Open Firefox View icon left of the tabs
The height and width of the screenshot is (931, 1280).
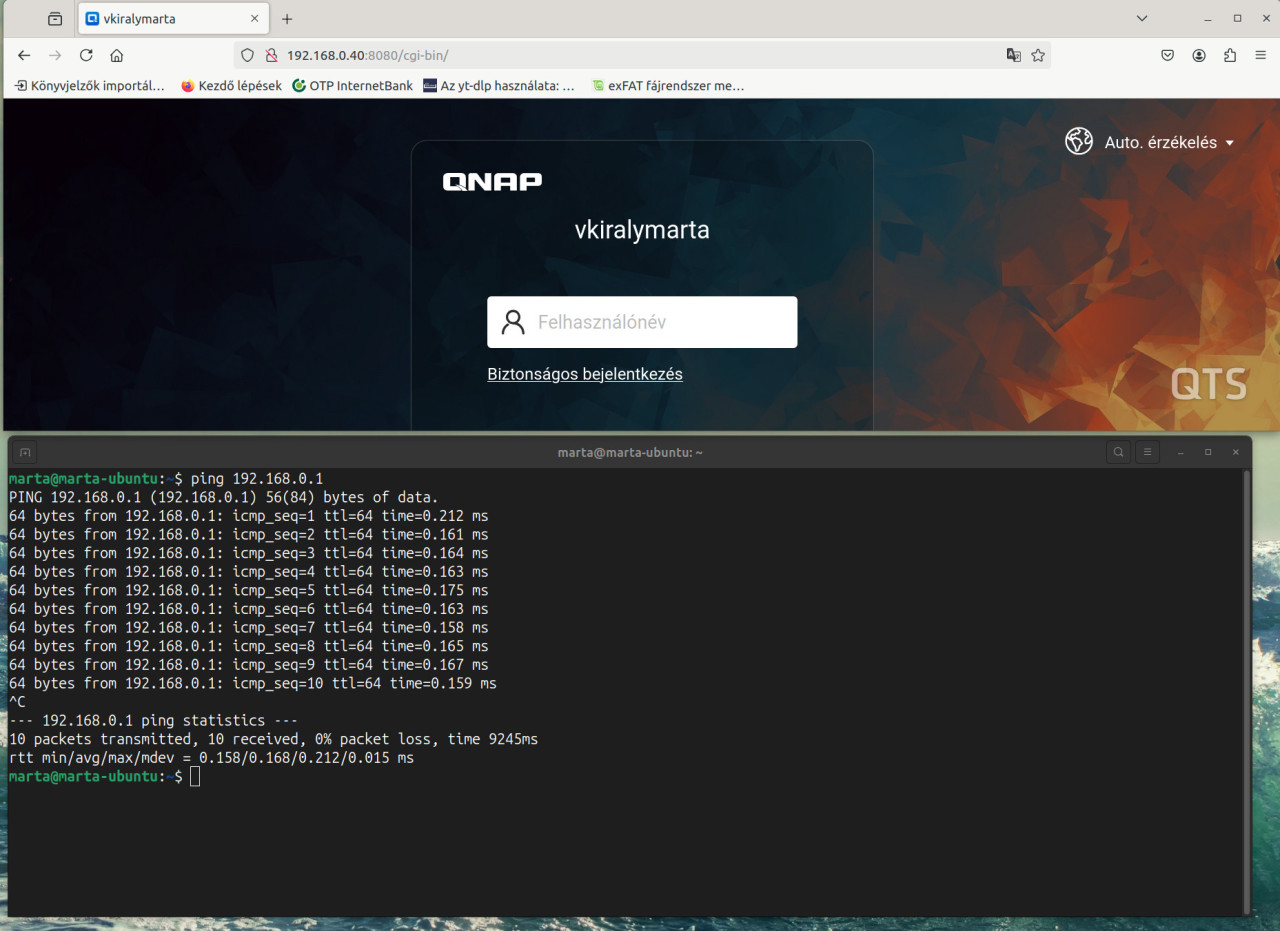(x=55, y=18)
